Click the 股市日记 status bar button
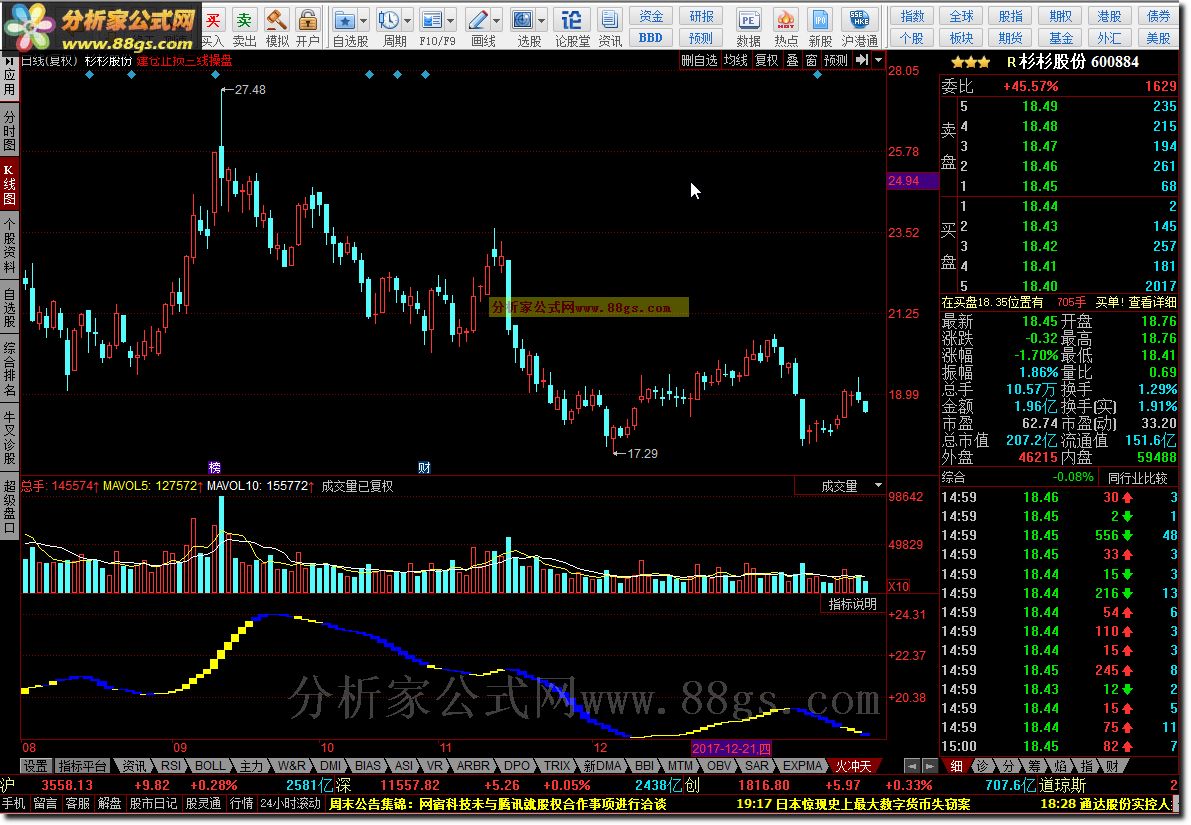 coord(153,804)
